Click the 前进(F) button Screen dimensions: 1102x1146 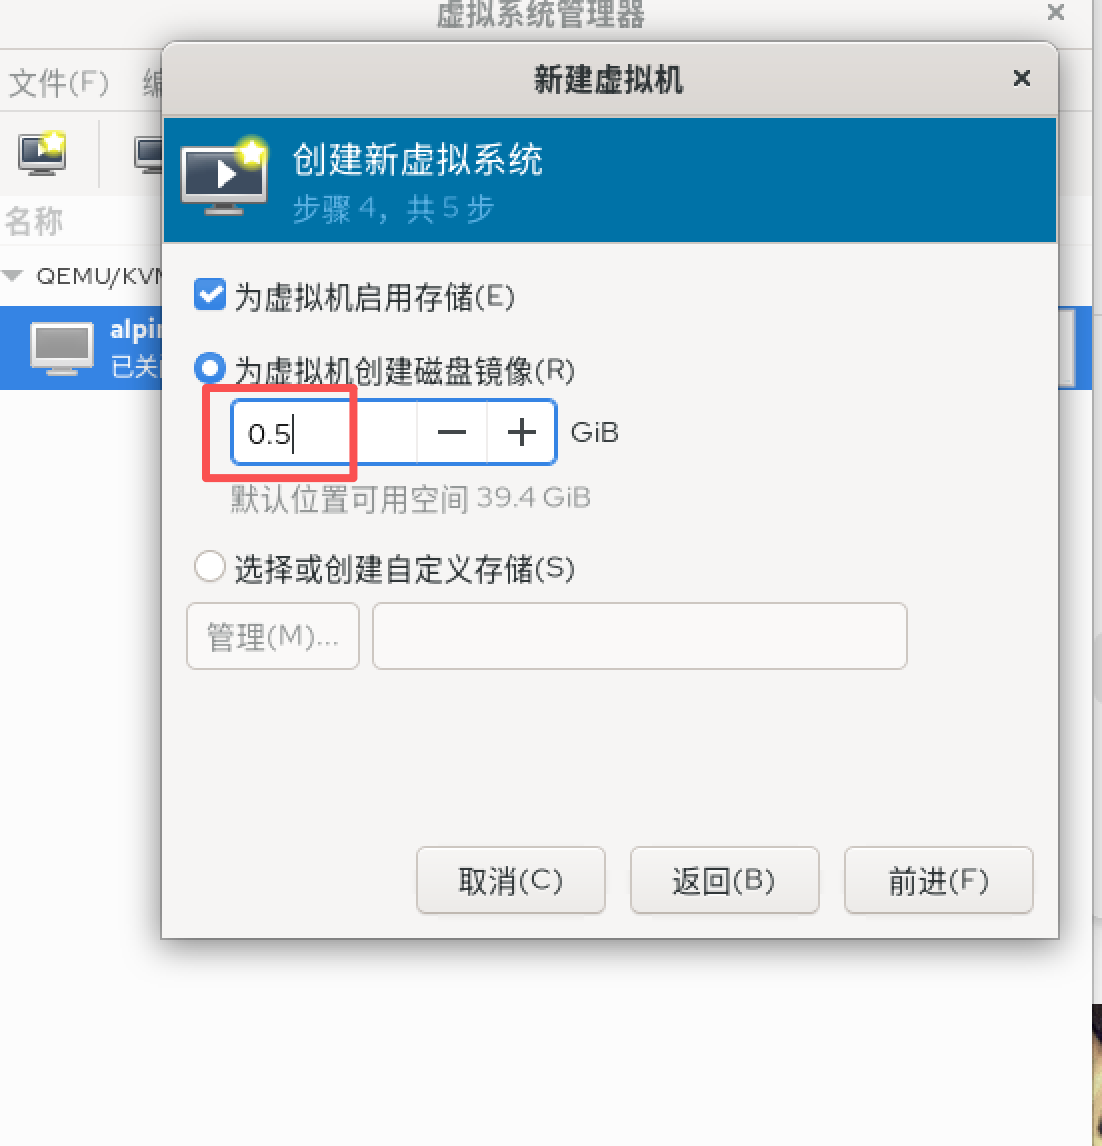pyautogui.click(x=938, y=881)
